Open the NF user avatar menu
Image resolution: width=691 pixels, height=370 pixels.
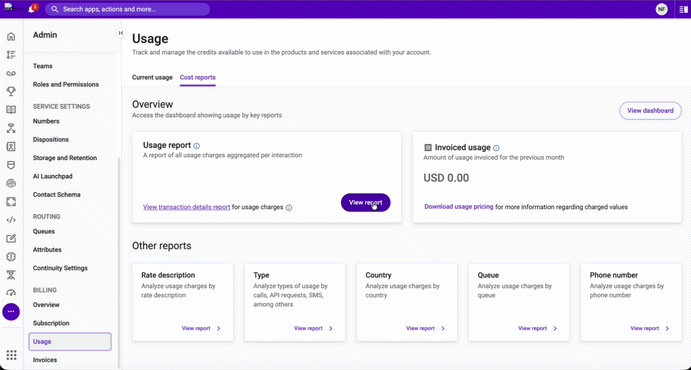661,9
